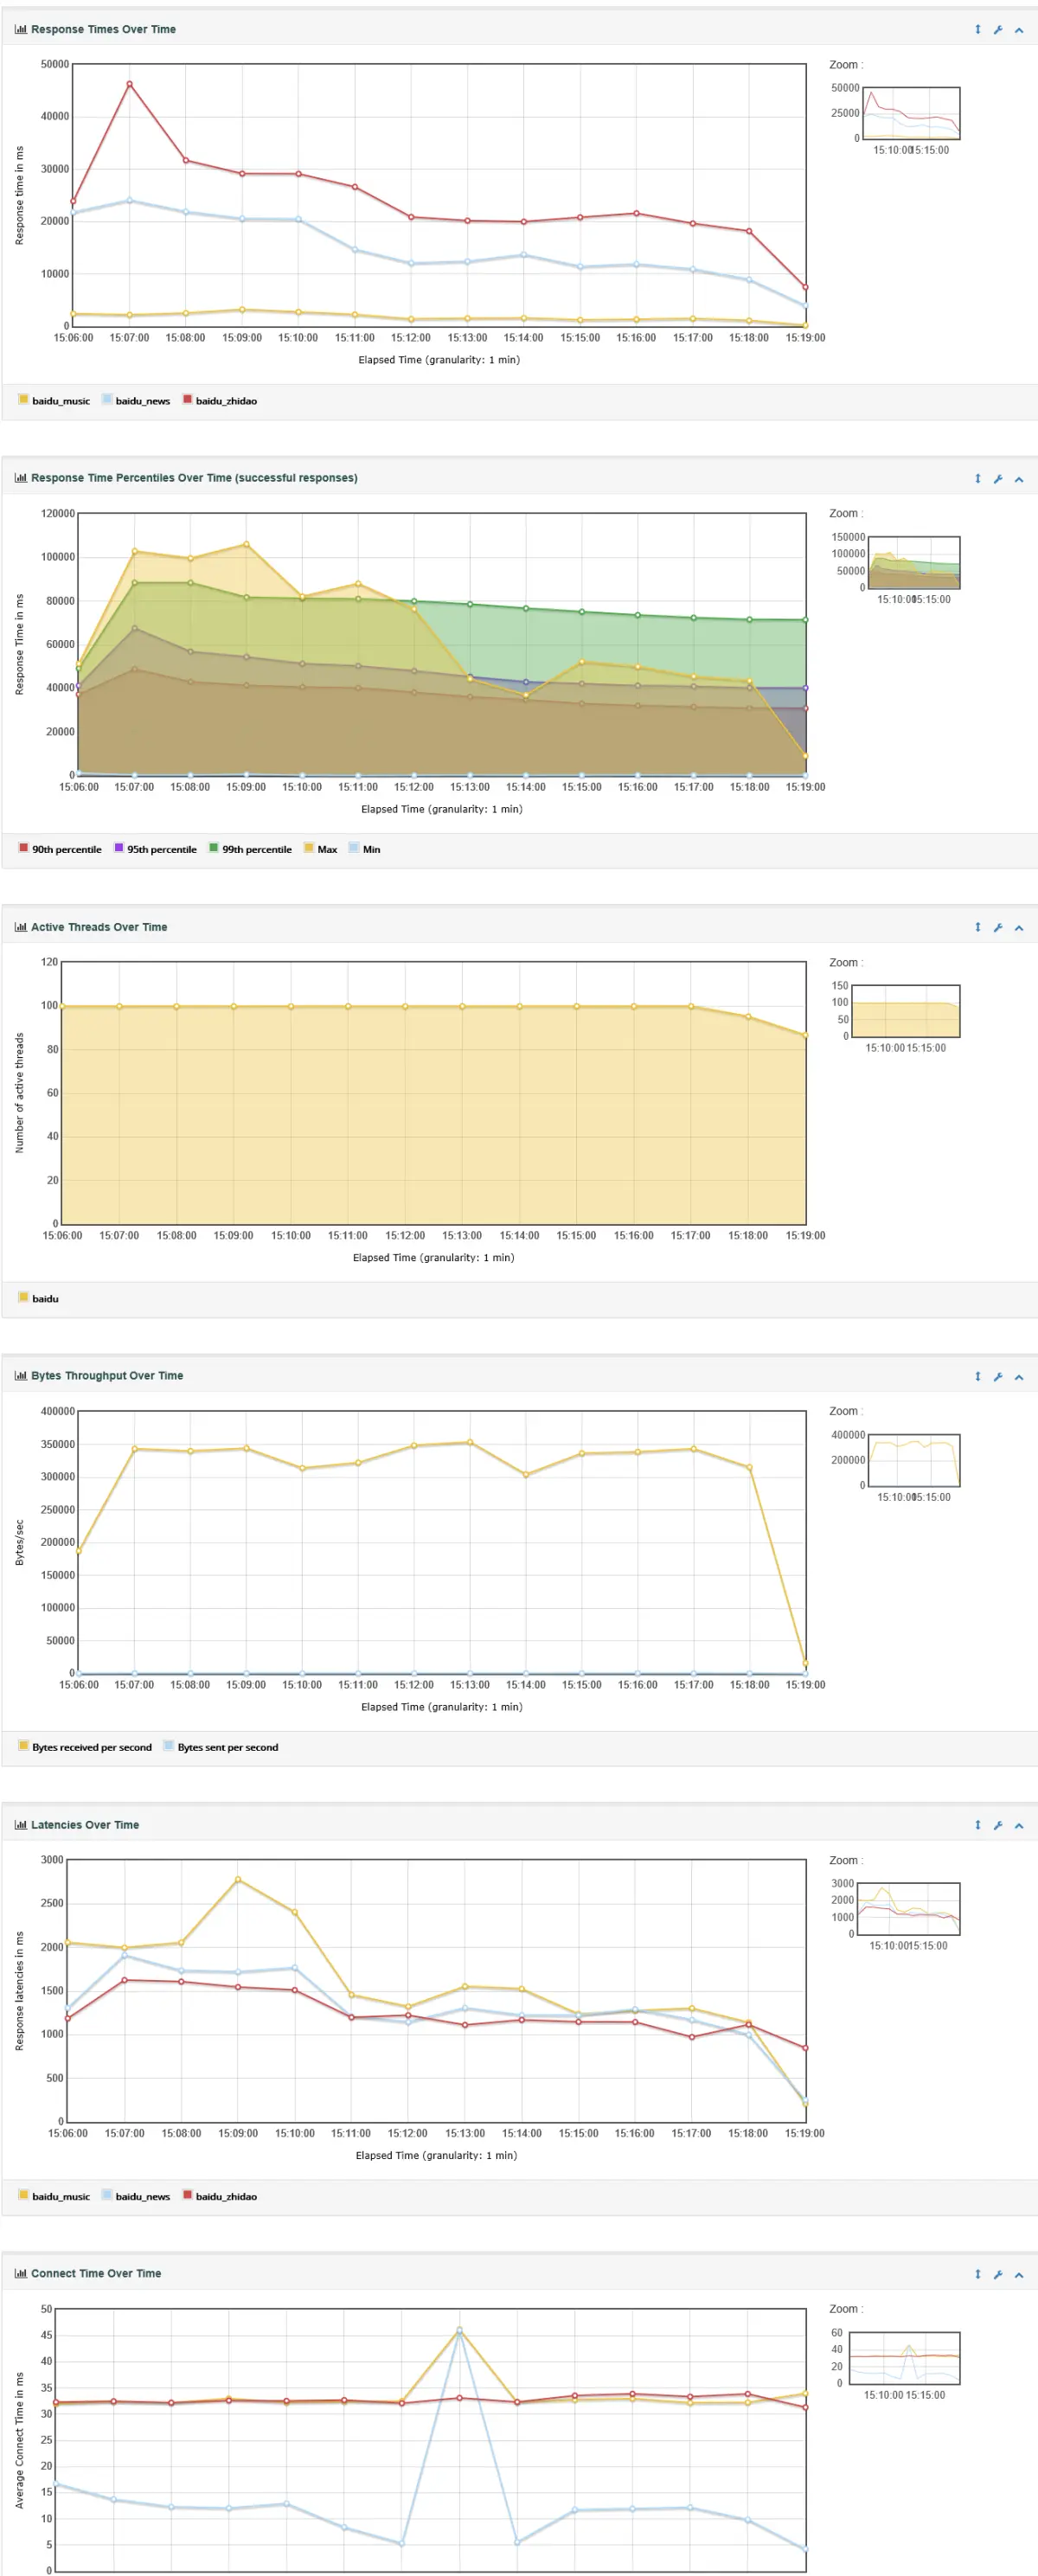Click the Response Times zoom overview thumbnail
Screen dimensions: 1038x2576
coord(911,113)
